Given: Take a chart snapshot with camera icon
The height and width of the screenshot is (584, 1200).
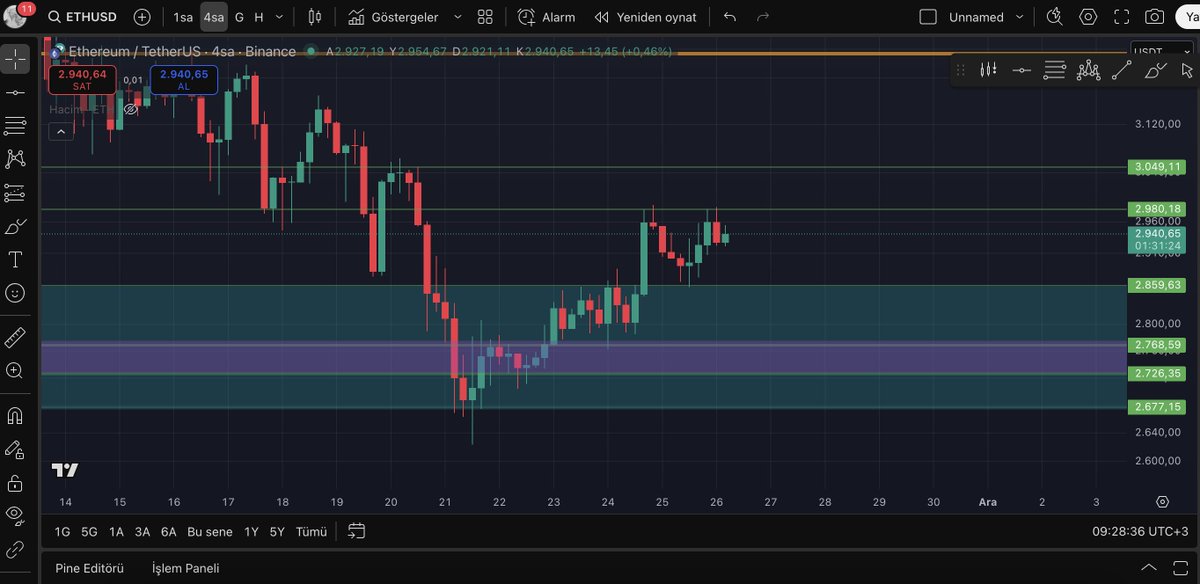Looking at the screenshot, I should pos(1155,17).
